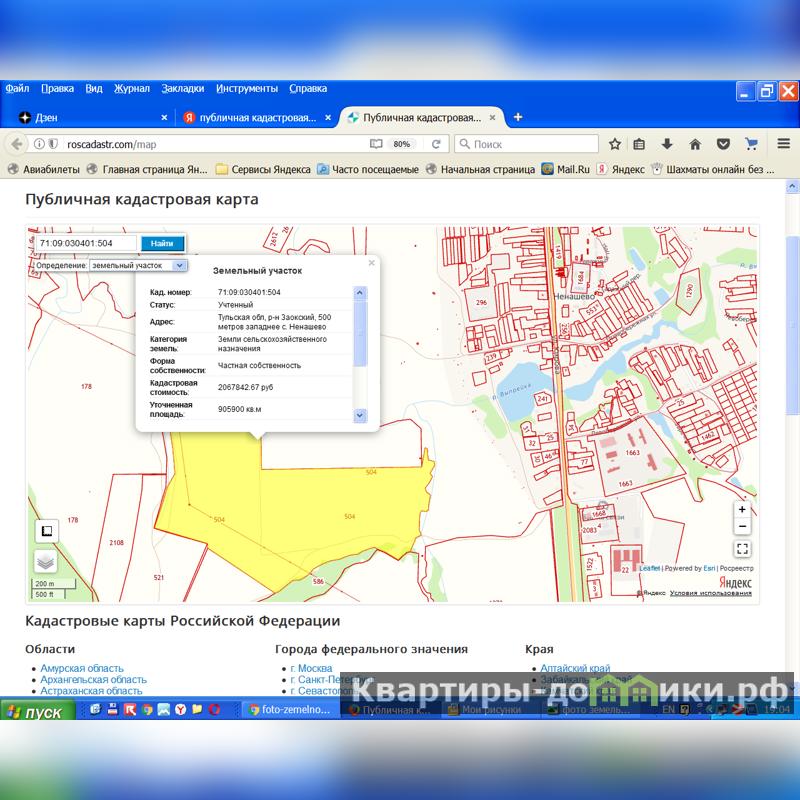Open the Закладки menu
This screenshot has width=800, height=800.
coord(182,88)
